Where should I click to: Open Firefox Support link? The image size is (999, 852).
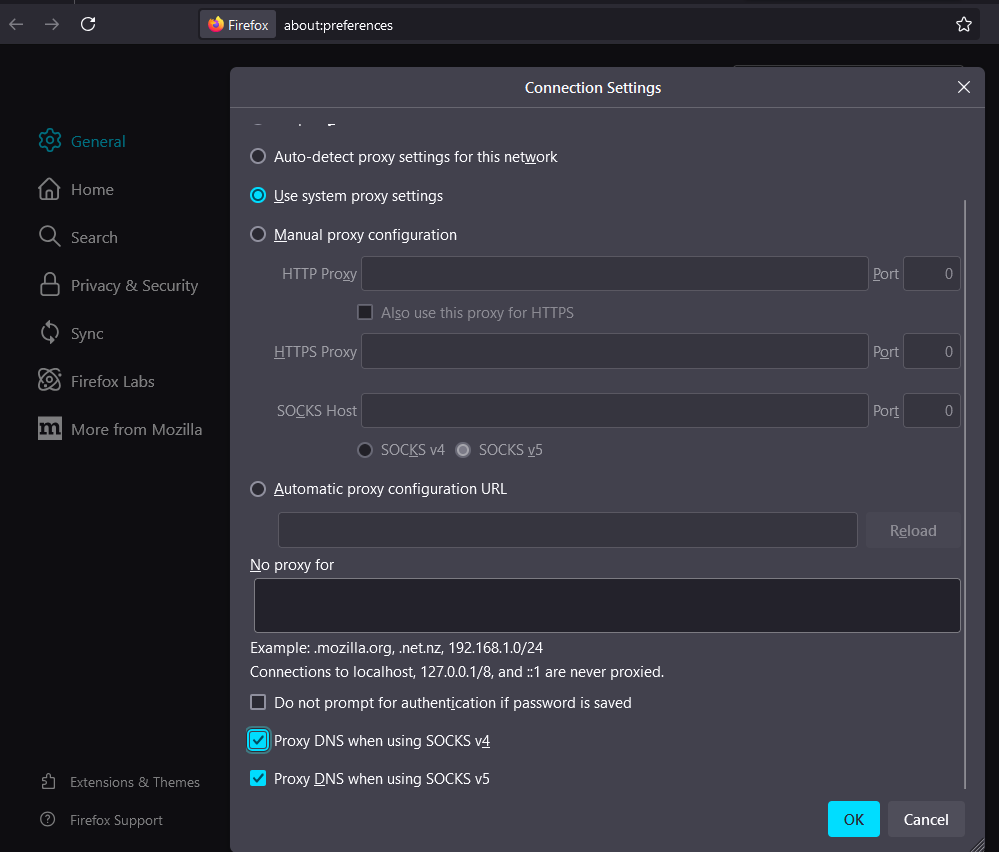(x=116, y=820)
